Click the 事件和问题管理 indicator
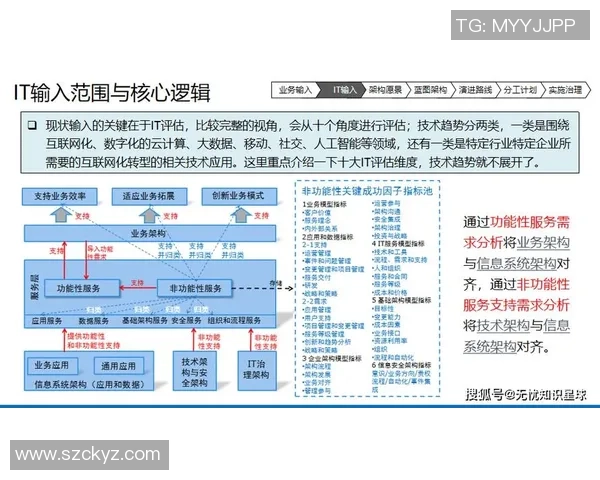Image resolution: width=600 pixels, height=480 pixels. pos(327,261)
